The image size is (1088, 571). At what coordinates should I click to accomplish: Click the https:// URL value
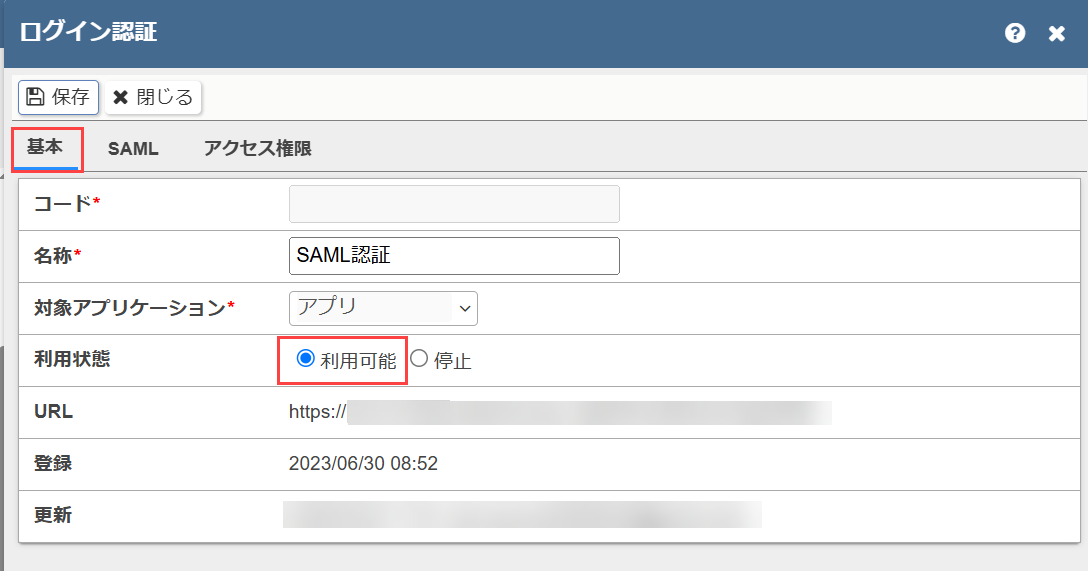560,412
